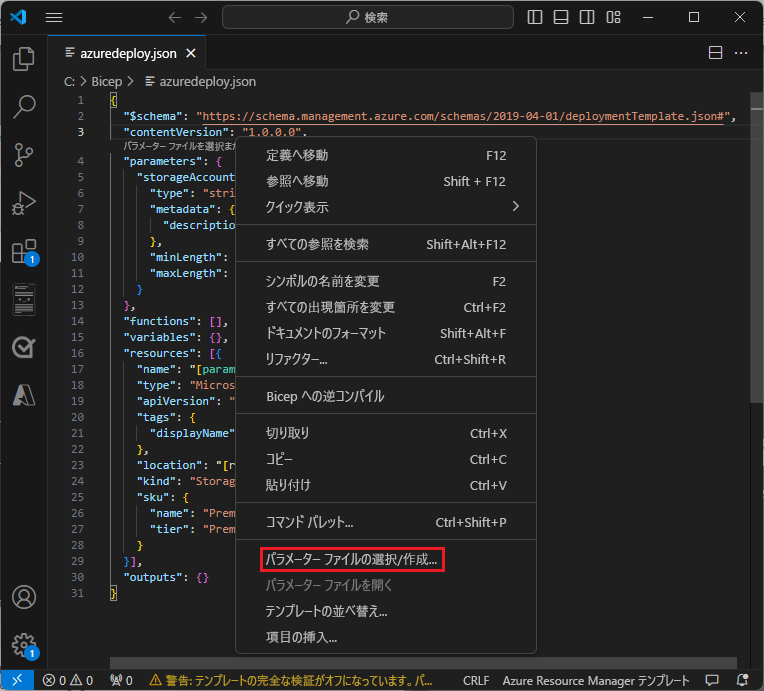
Task: Open the Run and Debug view
Action: click(23, 203)
